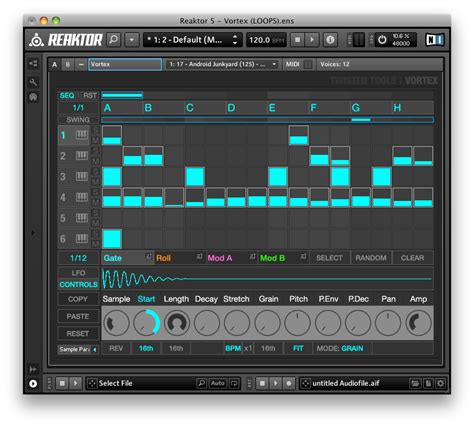Viewport: 474px width, 426px height.
Task: Toggle the FIT button
Action: pos(298,348)
